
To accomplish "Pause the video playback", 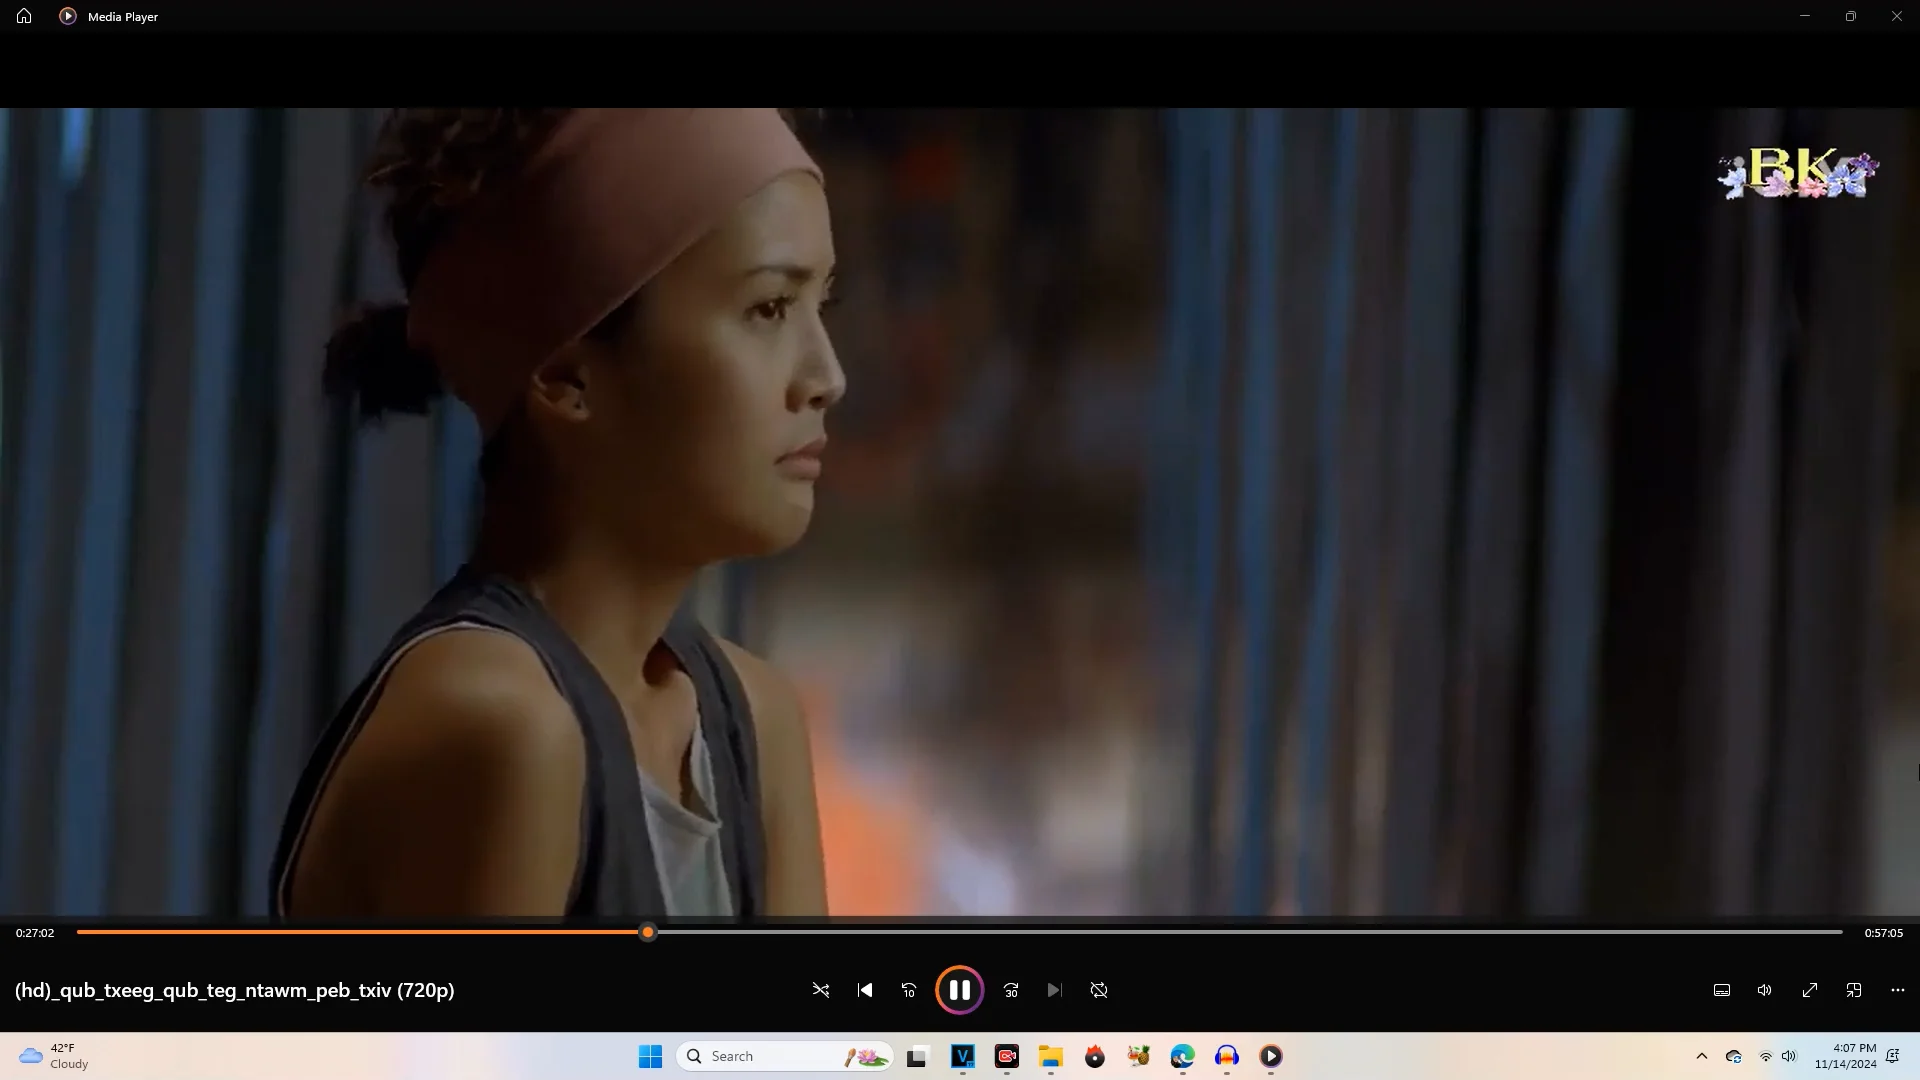I will click(x=959, y=990).
